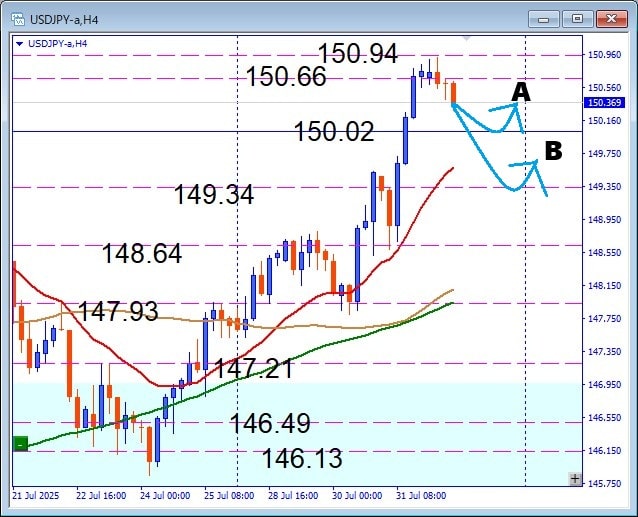Click the 145.750 price scale value

(x=605, y=484)
